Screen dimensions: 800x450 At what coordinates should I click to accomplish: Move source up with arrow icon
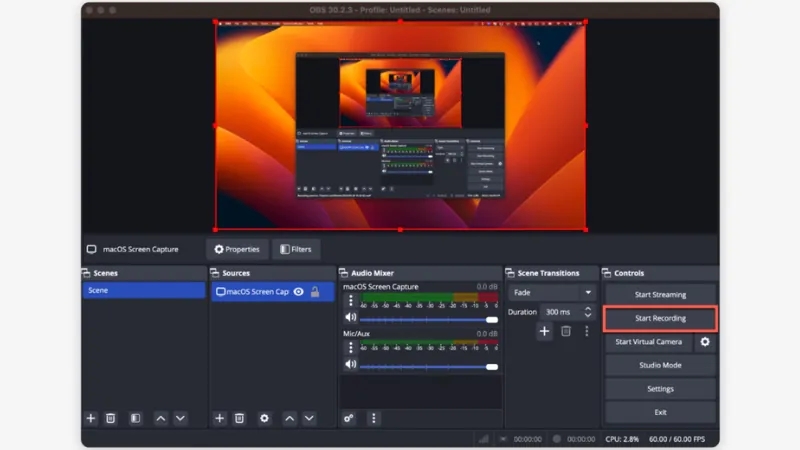pos(290,418)
